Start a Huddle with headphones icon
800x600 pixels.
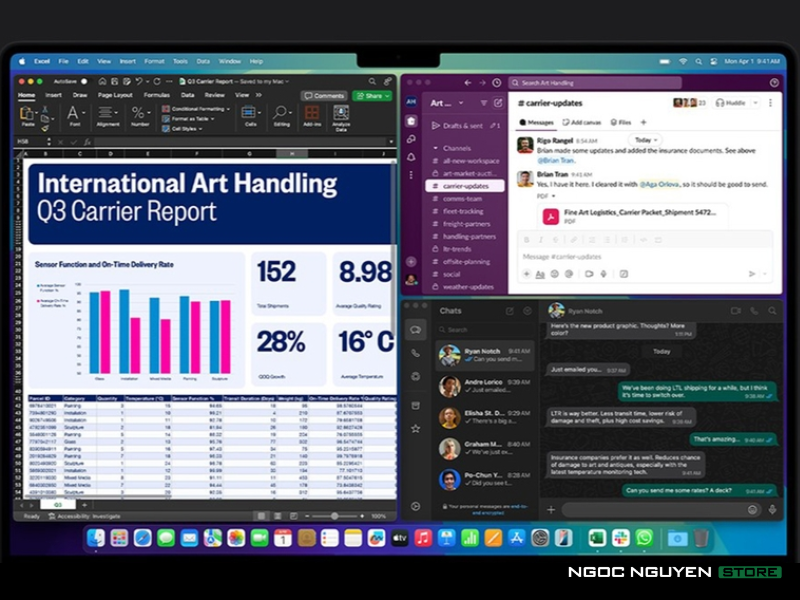(738, 102)
